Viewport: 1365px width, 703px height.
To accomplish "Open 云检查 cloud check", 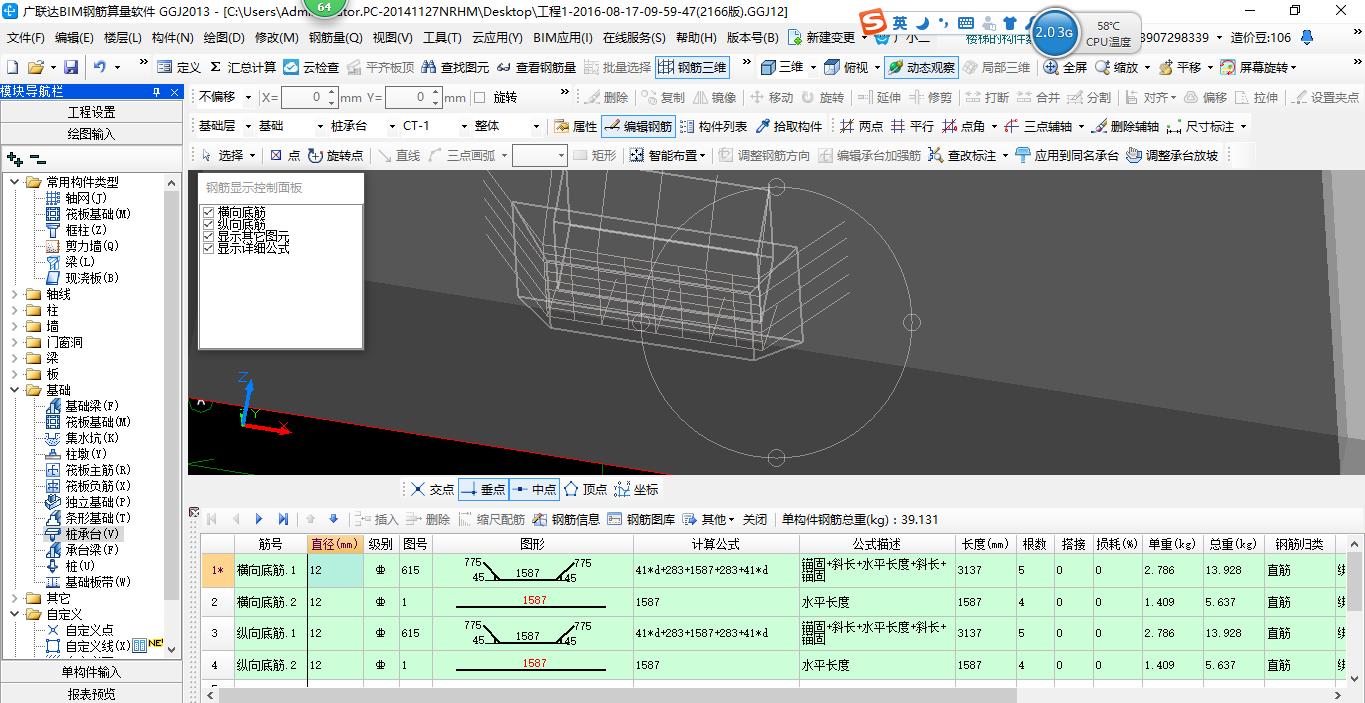I will tap(311, 67).
